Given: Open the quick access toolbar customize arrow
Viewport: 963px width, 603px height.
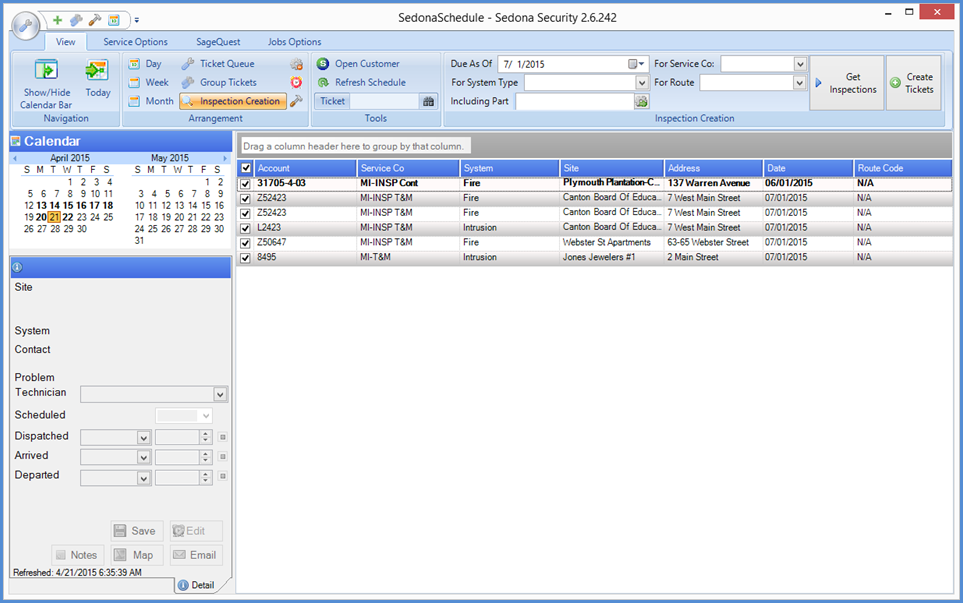Looking at the screenshot, I should point(136,20).
